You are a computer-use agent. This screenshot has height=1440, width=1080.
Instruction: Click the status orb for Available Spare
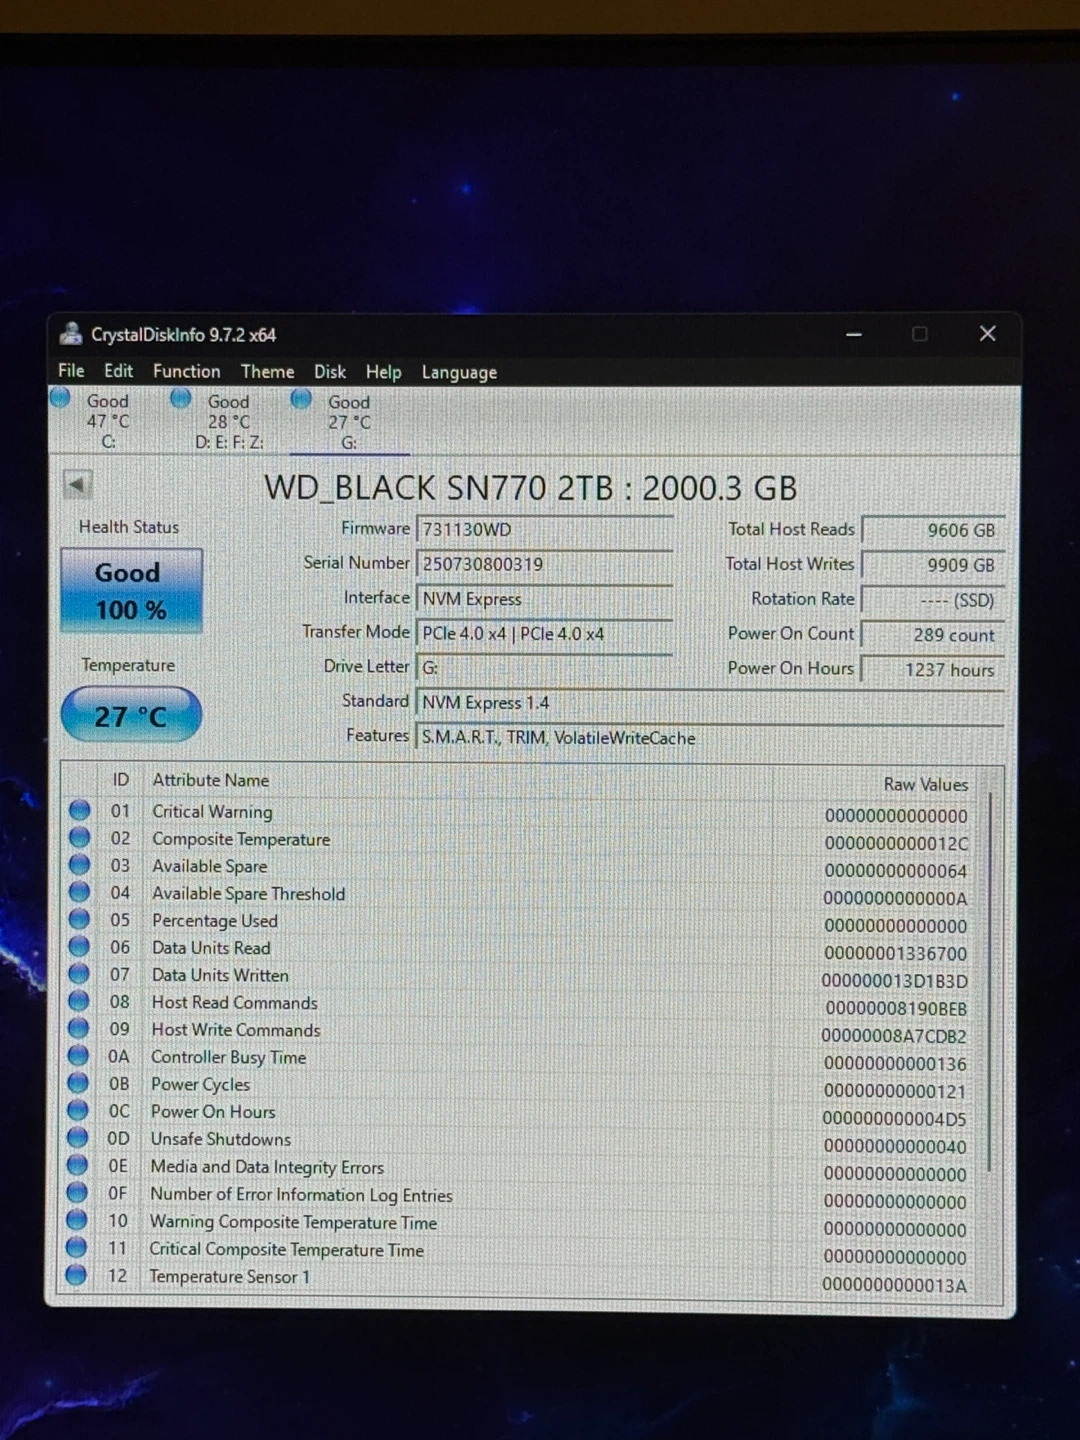[x=80, y=864]
